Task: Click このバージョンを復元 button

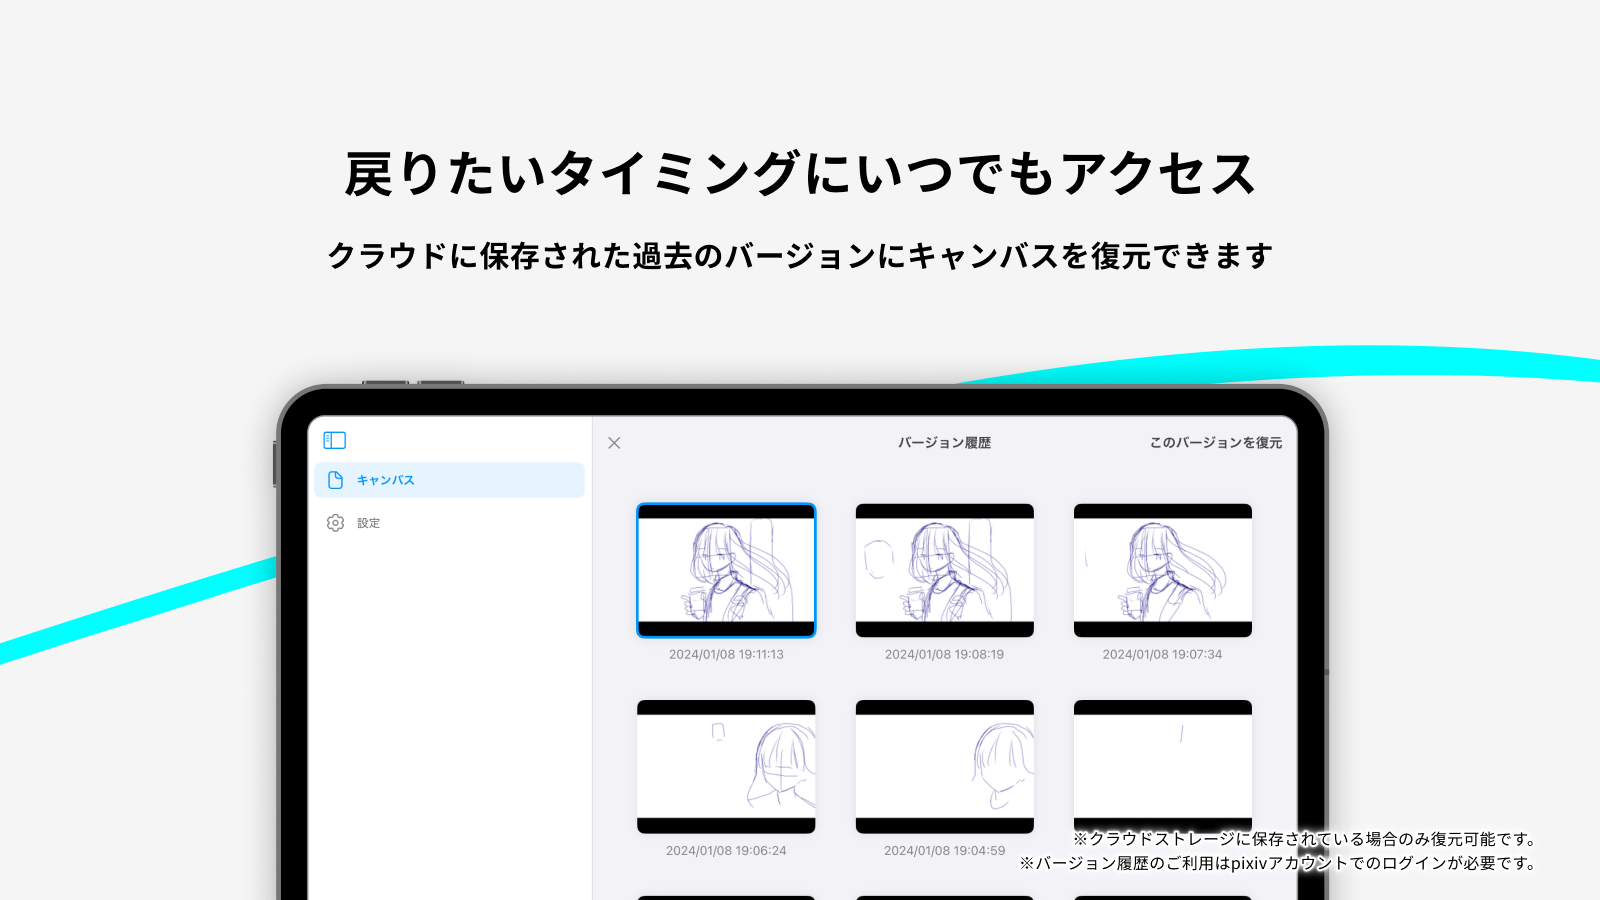Action: click(x=1215, y=443)
